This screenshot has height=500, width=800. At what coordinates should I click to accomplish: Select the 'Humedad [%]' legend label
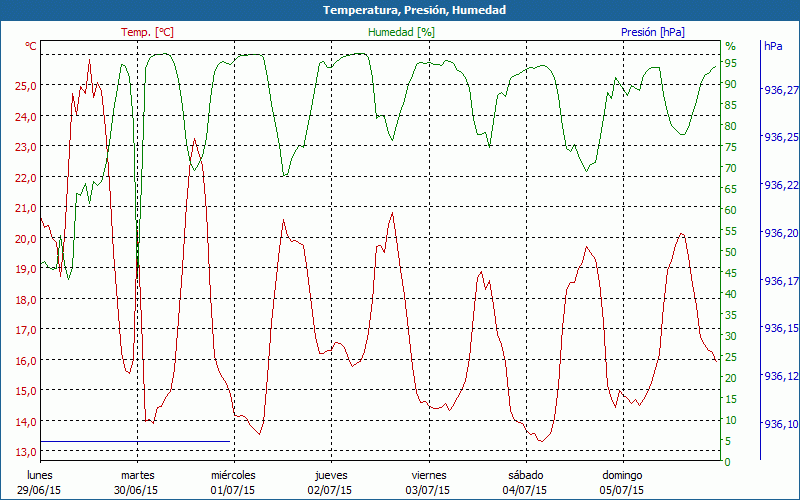(401, 32)
